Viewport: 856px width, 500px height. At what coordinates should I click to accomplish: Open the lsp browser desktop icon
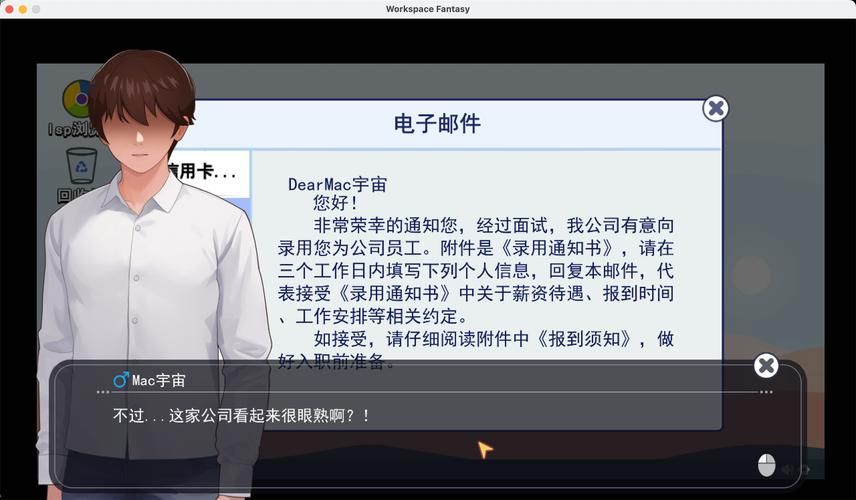click(77, 100)
